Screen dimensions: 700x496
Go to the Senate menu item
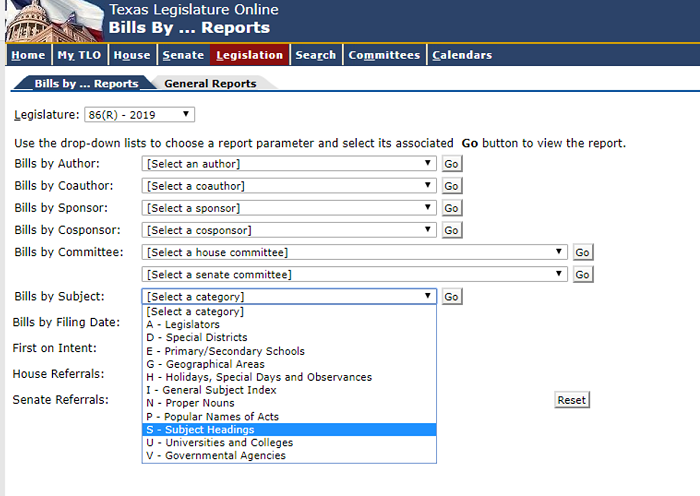[183, 55]
